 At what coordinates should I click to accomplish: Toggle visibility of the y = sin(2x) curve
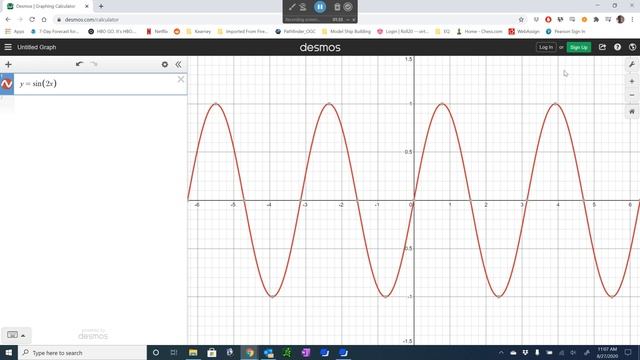point(7,84)
